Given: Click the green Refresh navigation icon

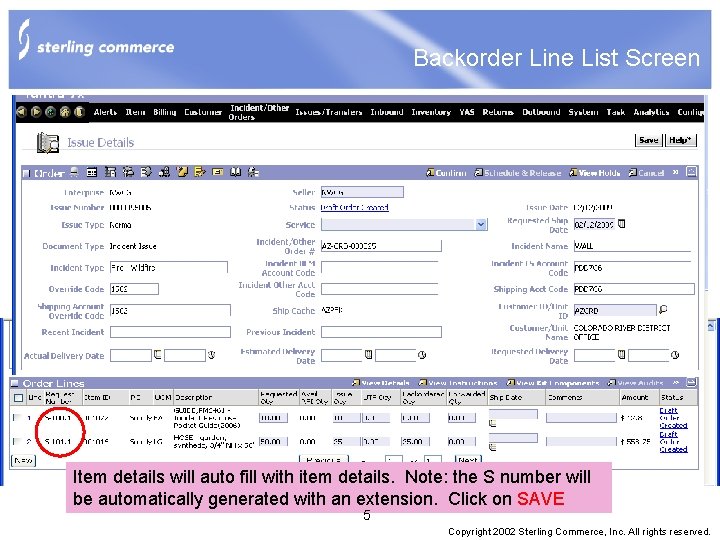Looking at the screenshot, I should pyautogui.click(x=50, y=112).
